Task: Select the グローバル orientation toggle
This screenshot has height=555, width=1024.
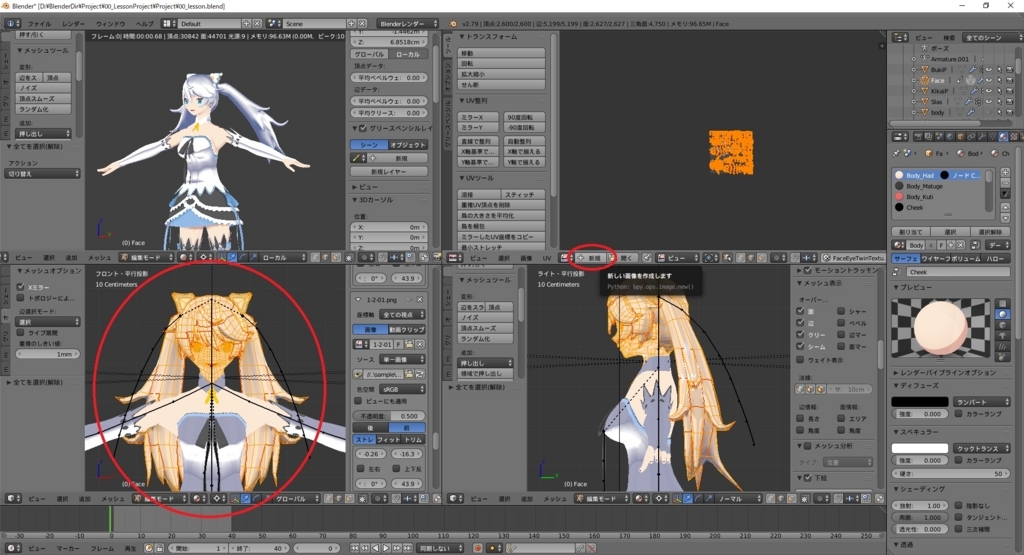Action: click(x=370, y=54)
